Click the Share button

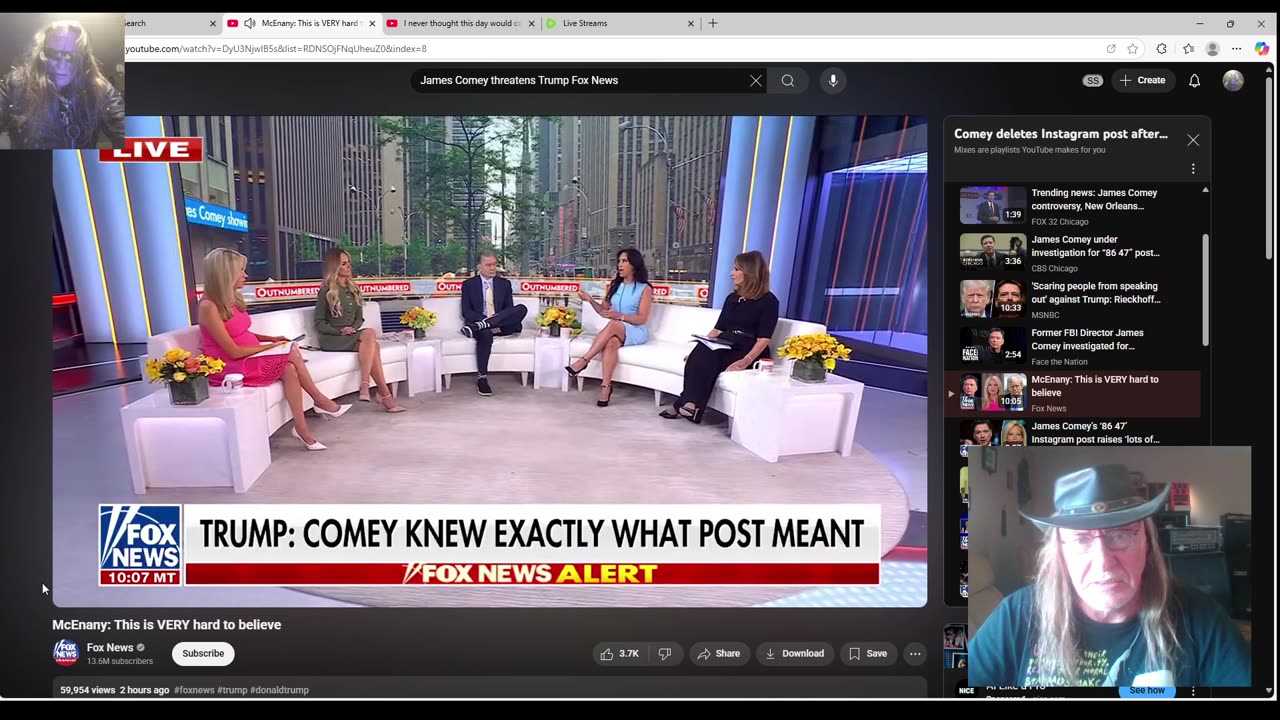[x=718, y=654]
